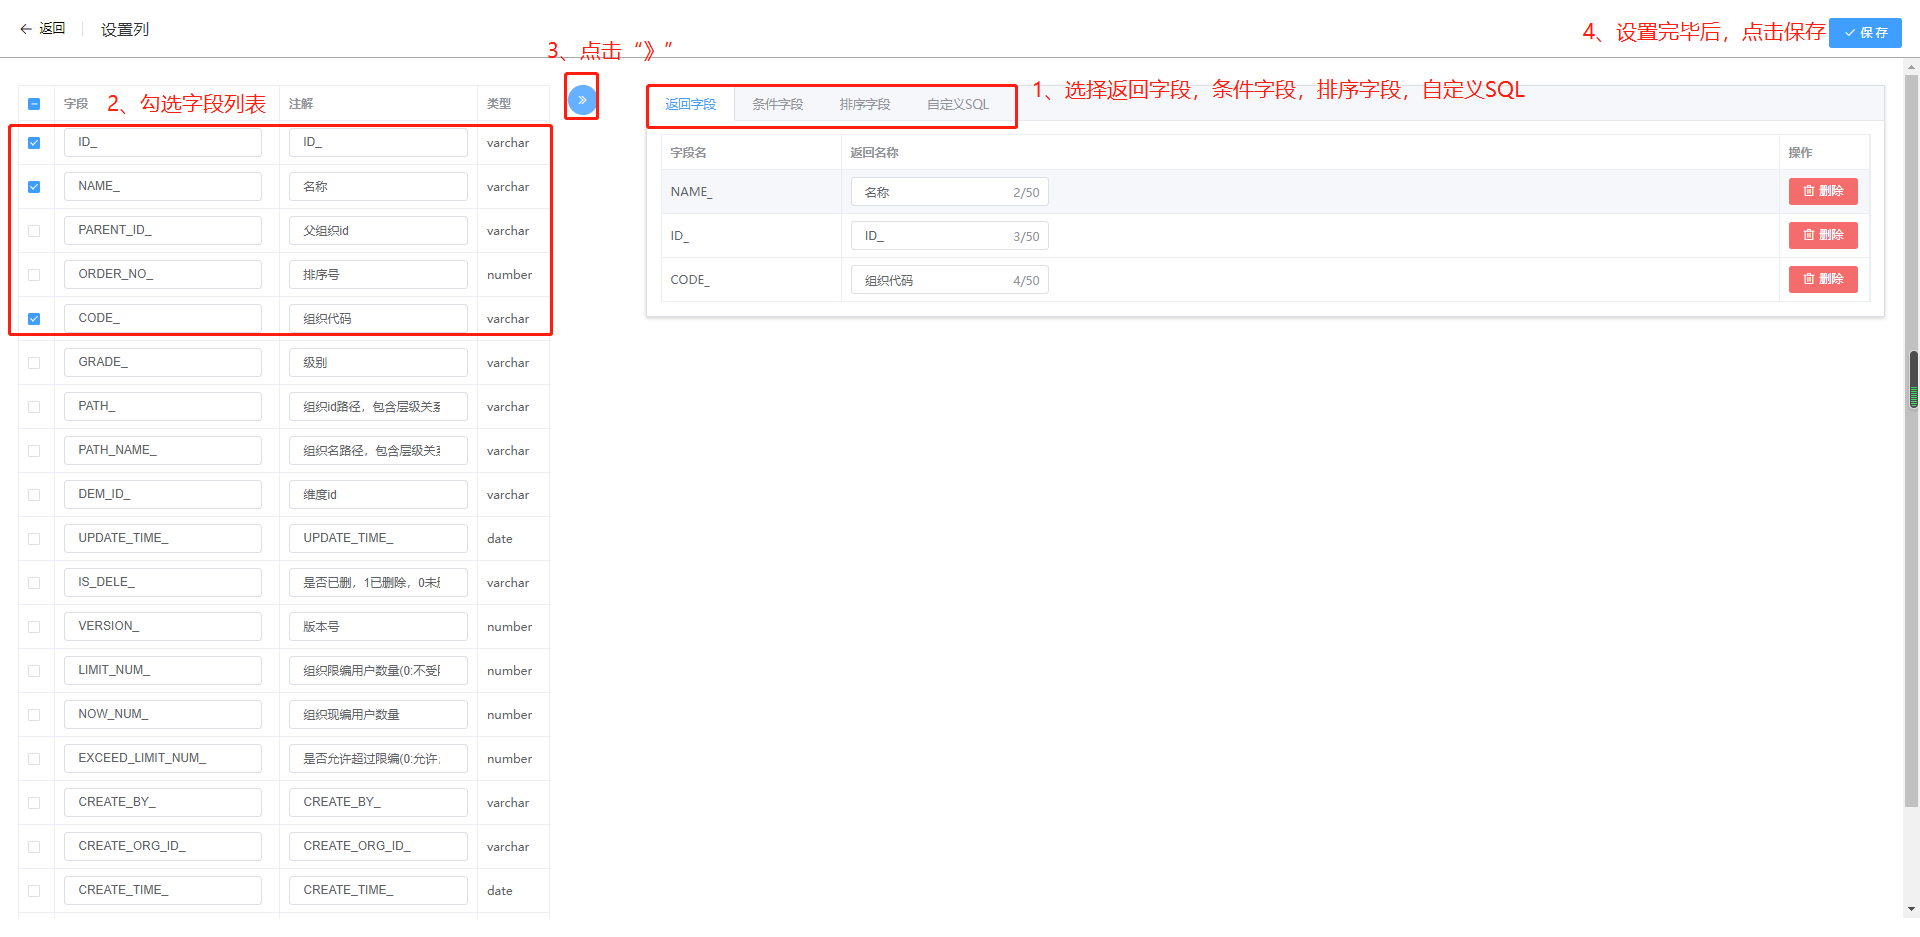1920x937 pixels.
Task: Check the CREATE_TIME_ field checkbox
Action: (34, 891)
